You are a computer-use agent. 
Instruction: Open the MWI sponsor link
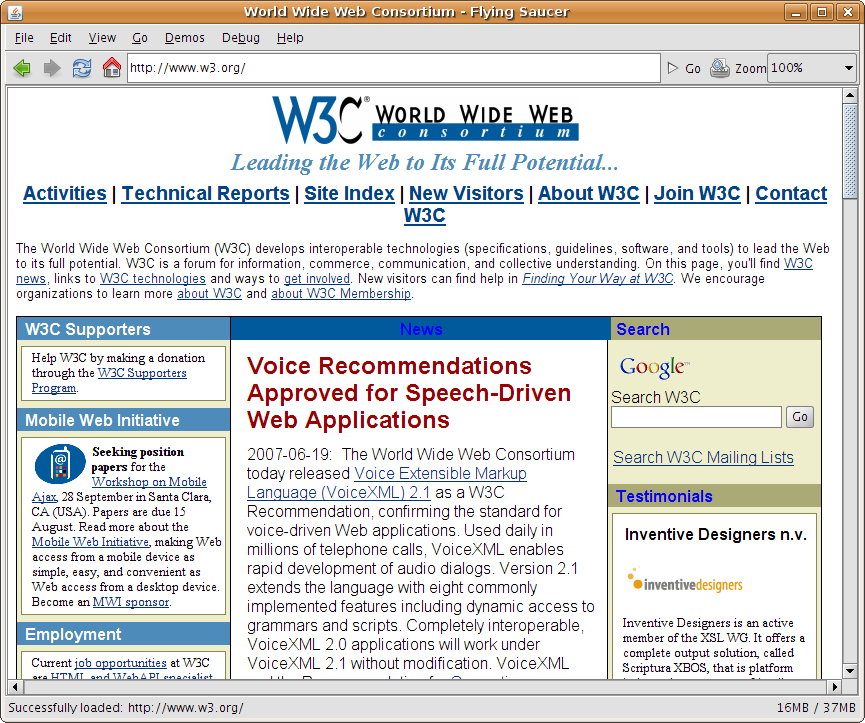(x=131, y=602)
